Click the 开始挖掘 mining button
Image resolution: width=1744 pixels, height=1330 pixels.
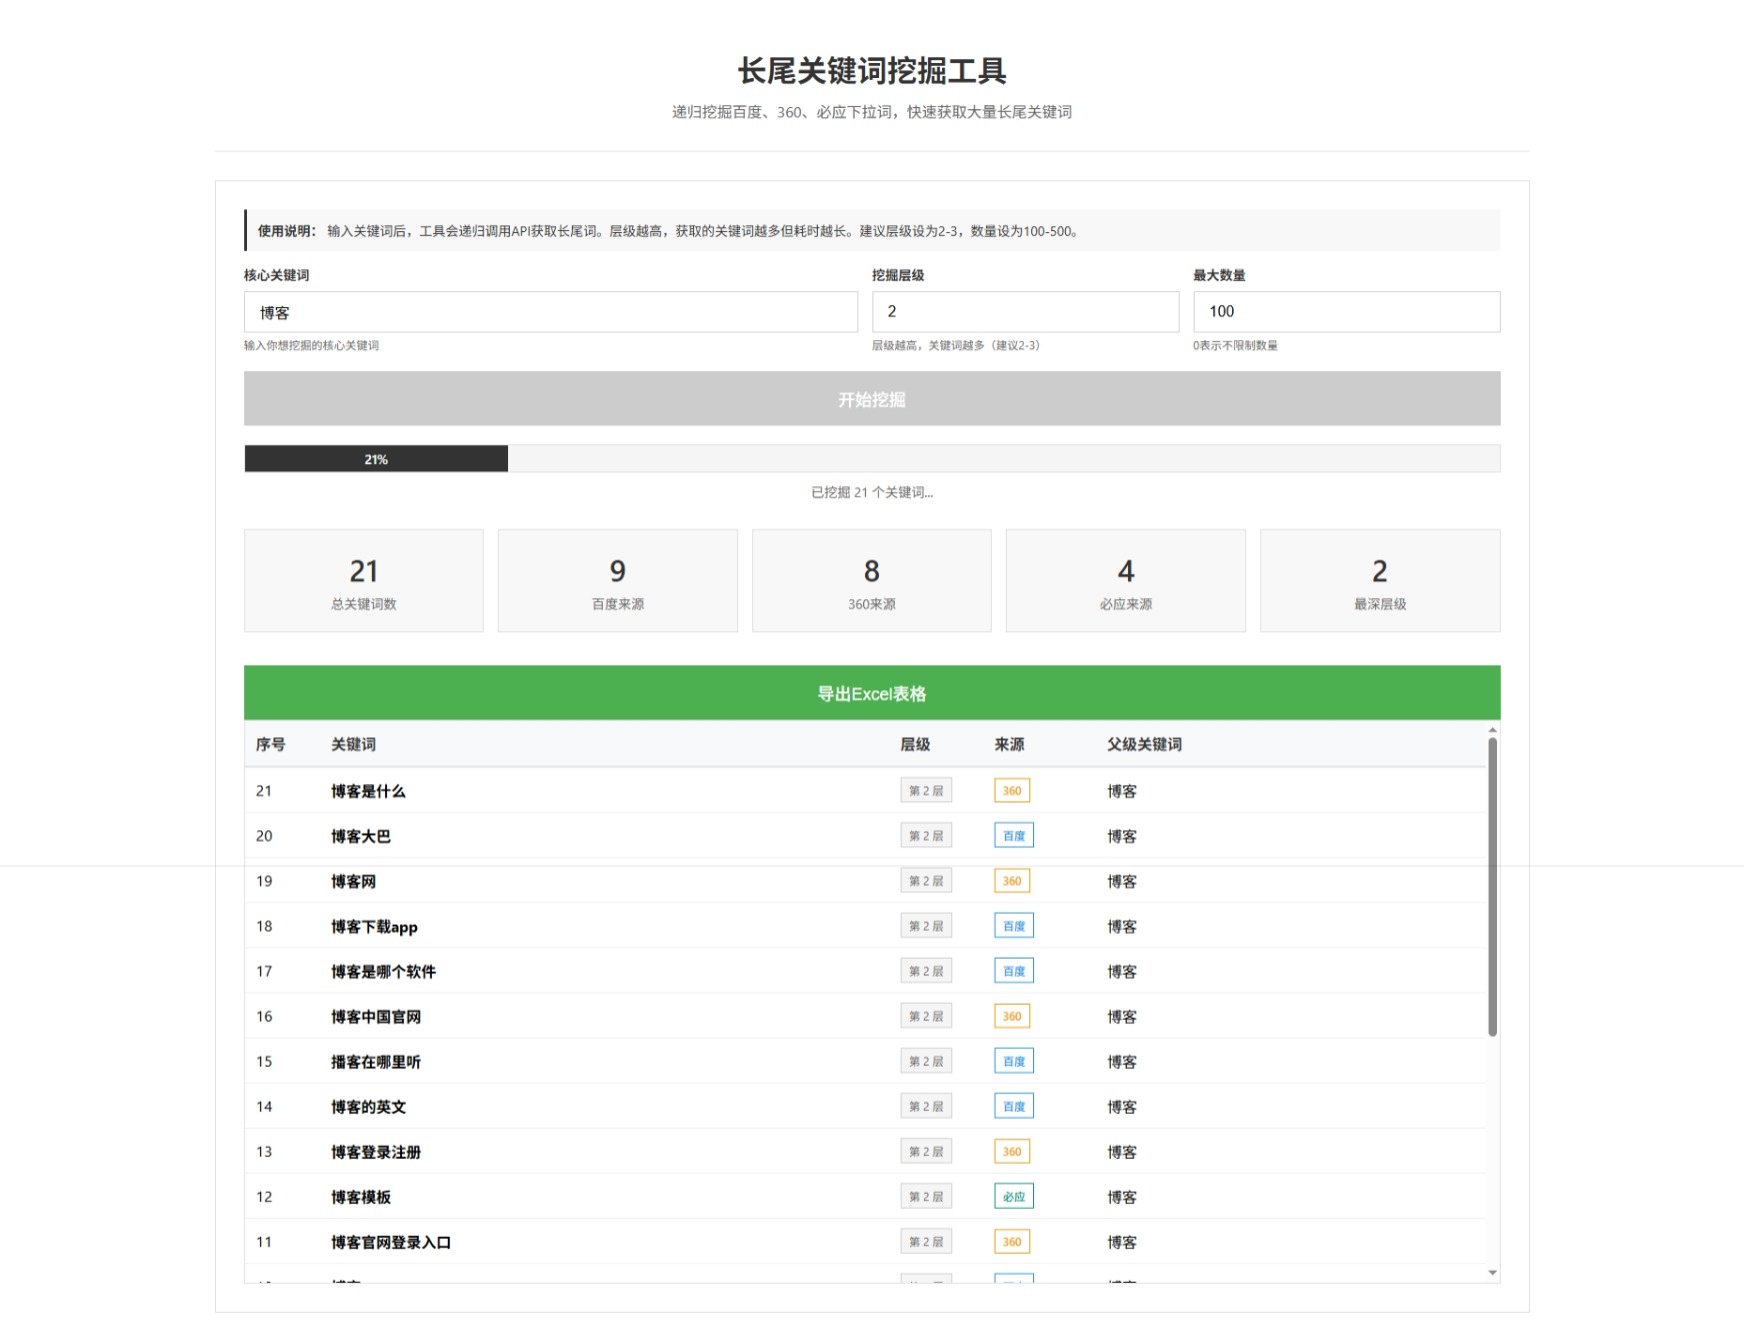[x=871, y=398]
